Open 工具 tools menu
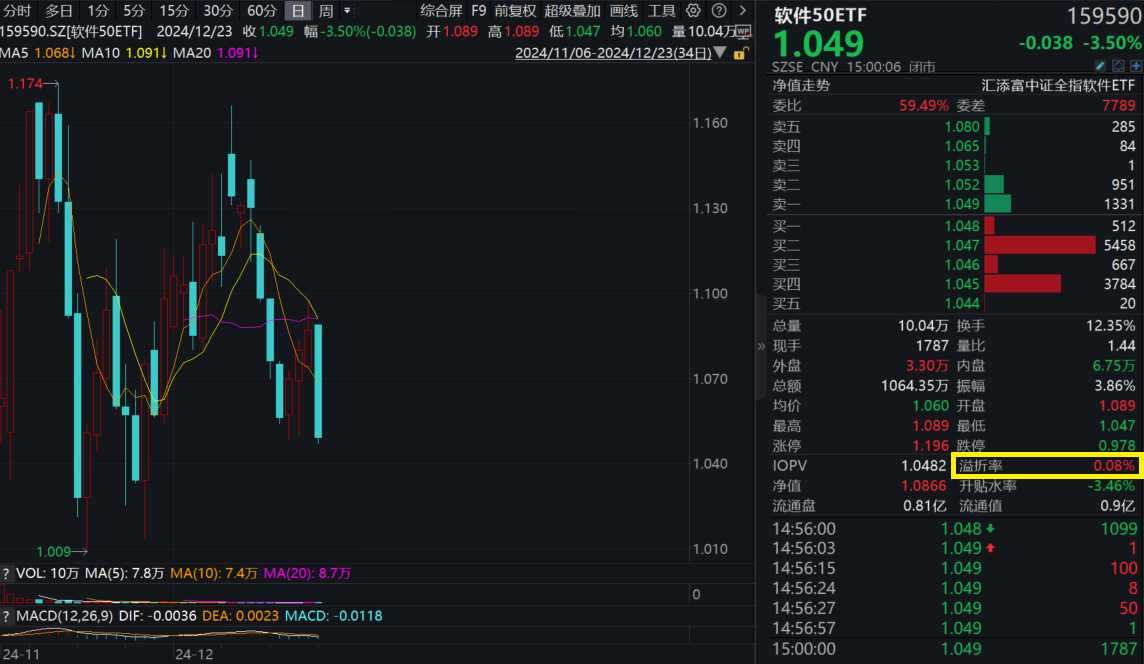This screenshot has width=1144, height=664. pyautogui.click(x=662, y=11)
